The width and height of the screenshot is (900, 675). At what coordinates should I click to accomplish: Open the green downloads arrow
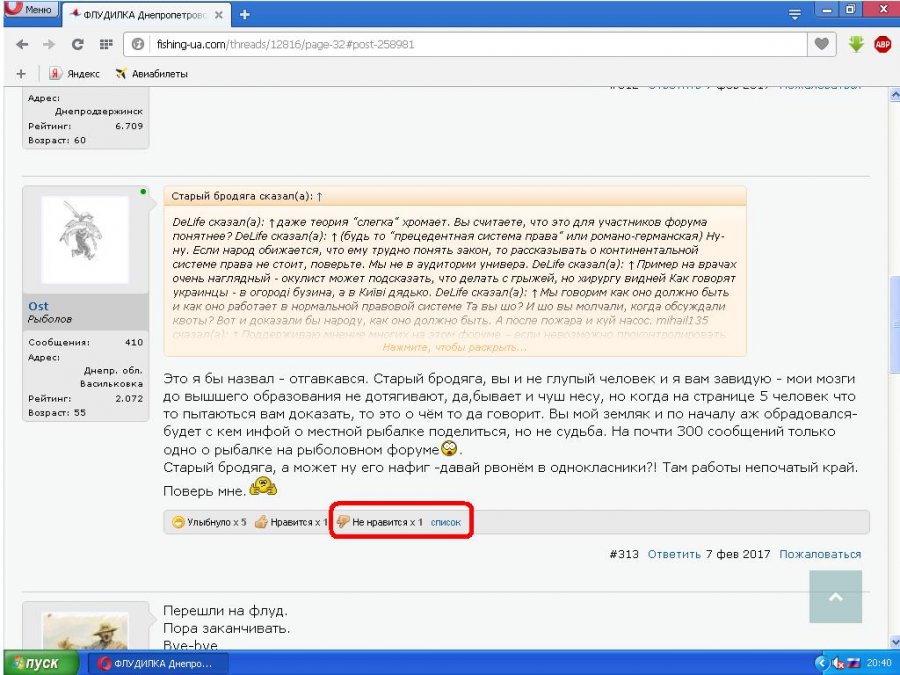point(856,45)
